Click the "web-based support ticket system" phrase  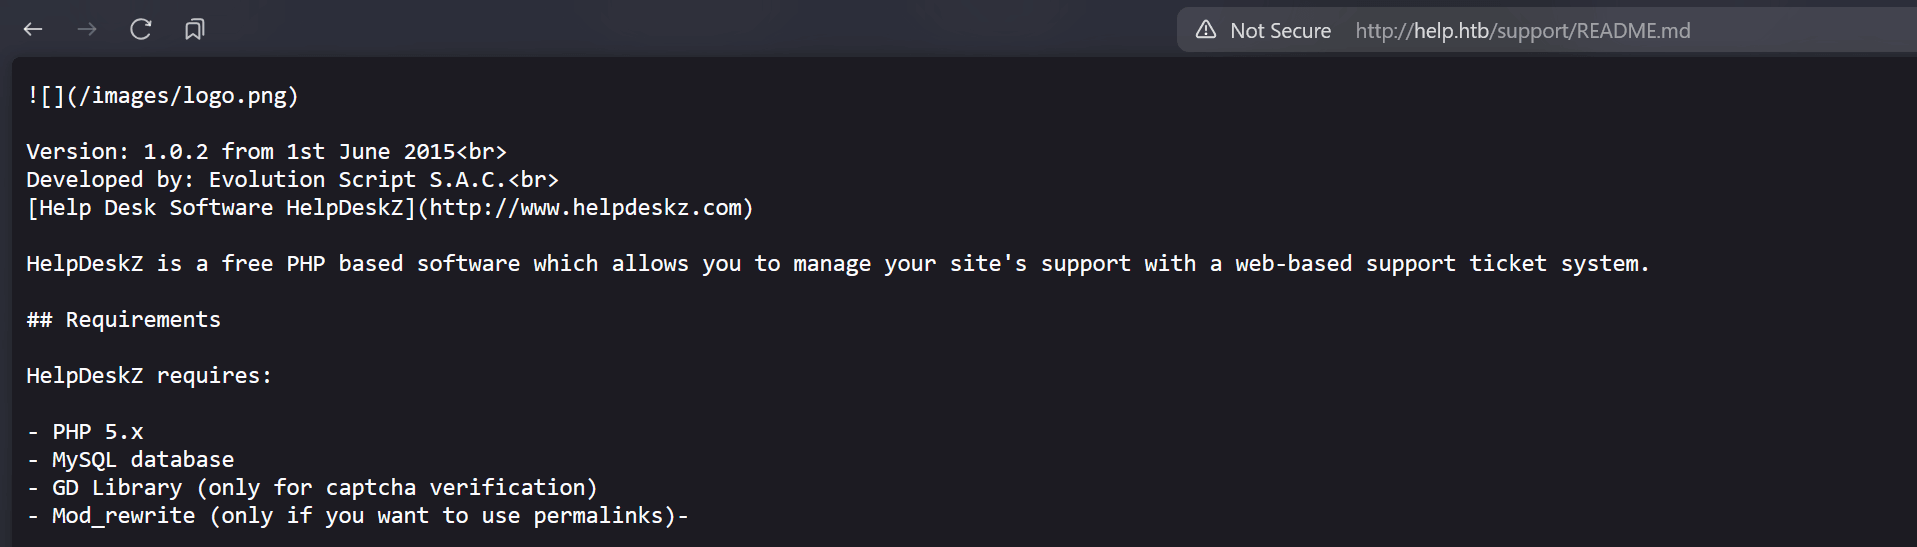tap(1438, 264)
